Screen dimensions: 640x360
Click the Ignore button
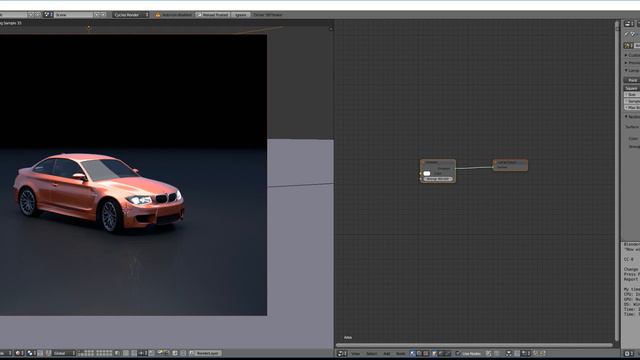[240, 15]
